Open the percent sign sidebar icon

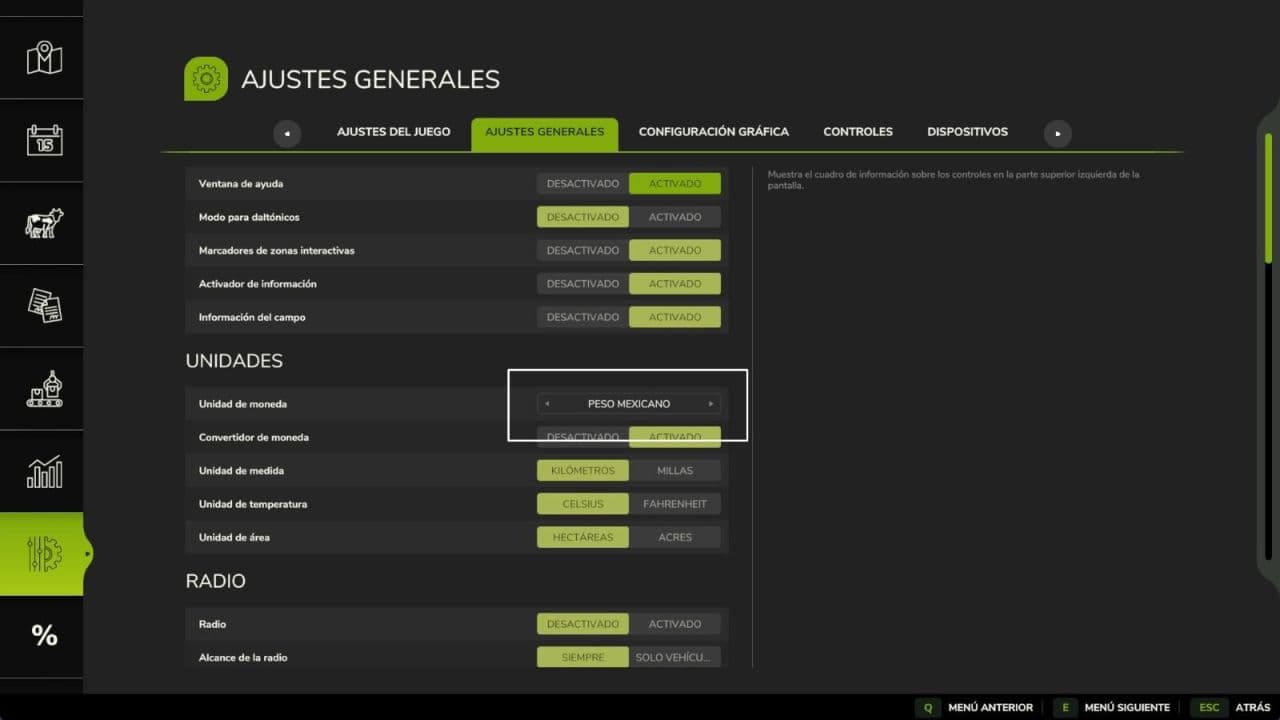coord(44,636)
